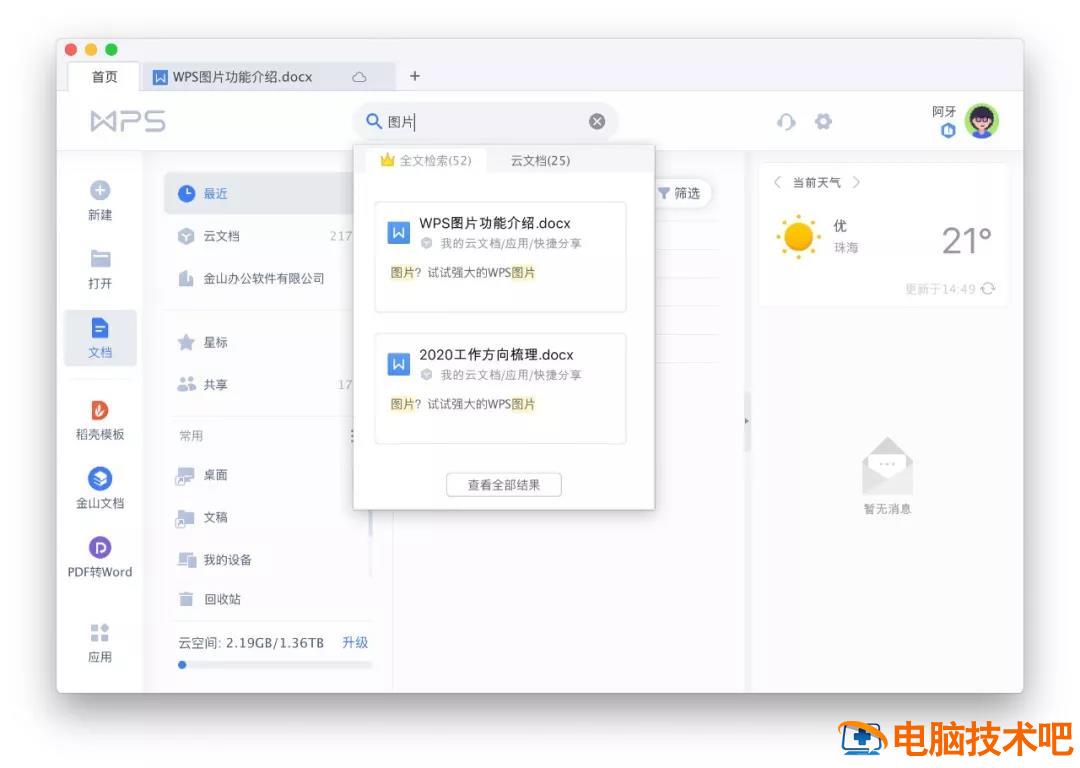Go to previous weather card arrow

click(778, 183)
